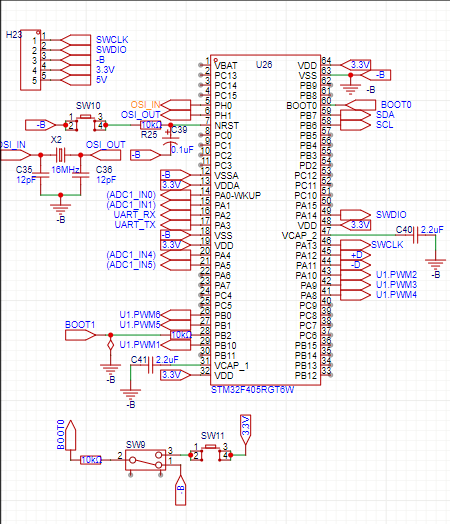Image resolution: width=450 pixels, height=524 pixels.
Task: Click the orange OSI_IN net label at PH0
Action: point(145,105)
